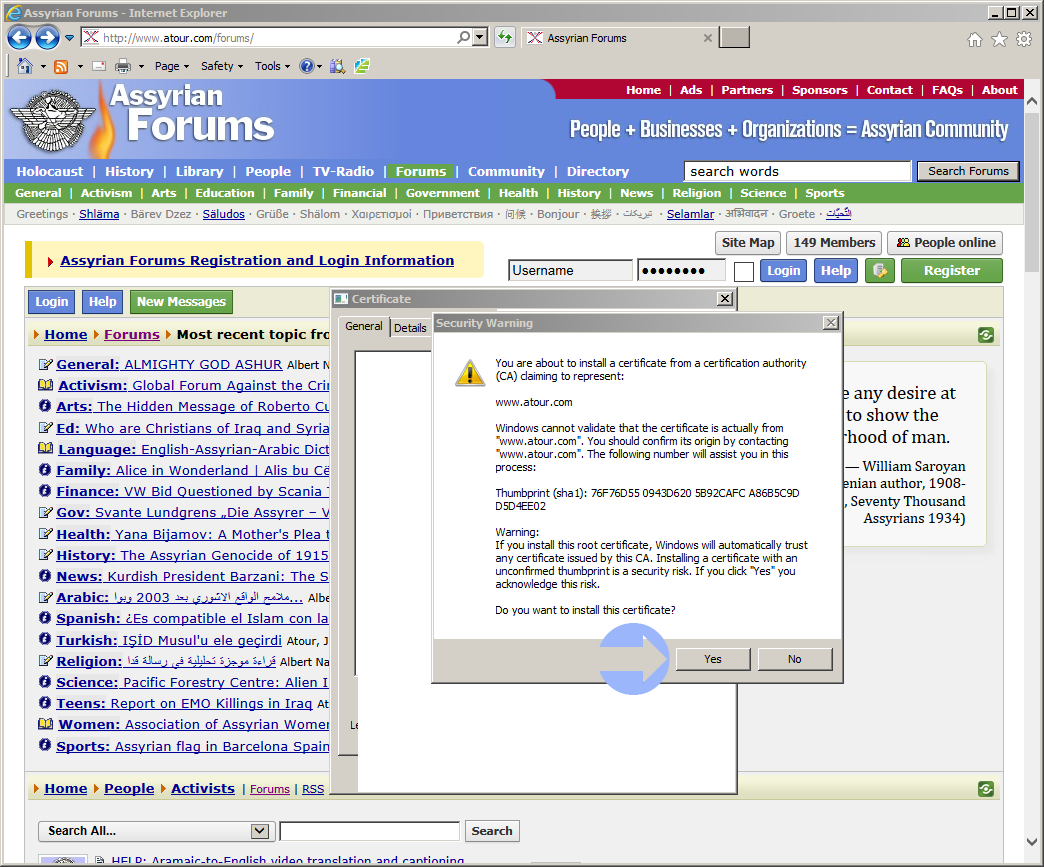This screenshot has height=867, width=1044.
Task: Click the browser Forward arrow button
Action: (47, 38)
